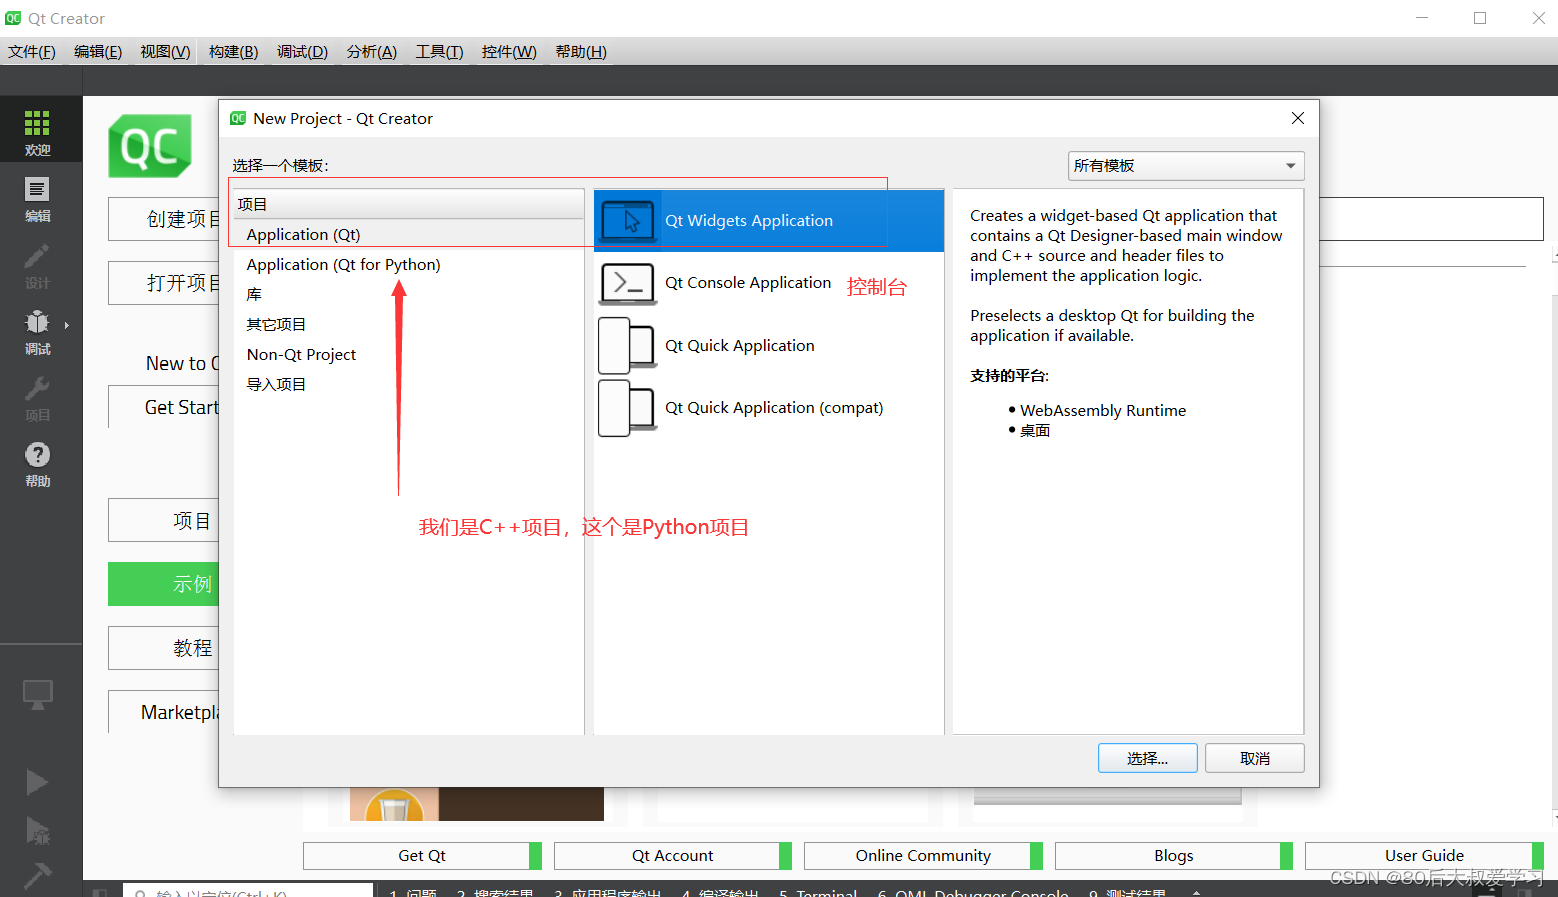The image size is (1558, 897).
Task: Select the 导入项目 category
Action: point(409,385)
